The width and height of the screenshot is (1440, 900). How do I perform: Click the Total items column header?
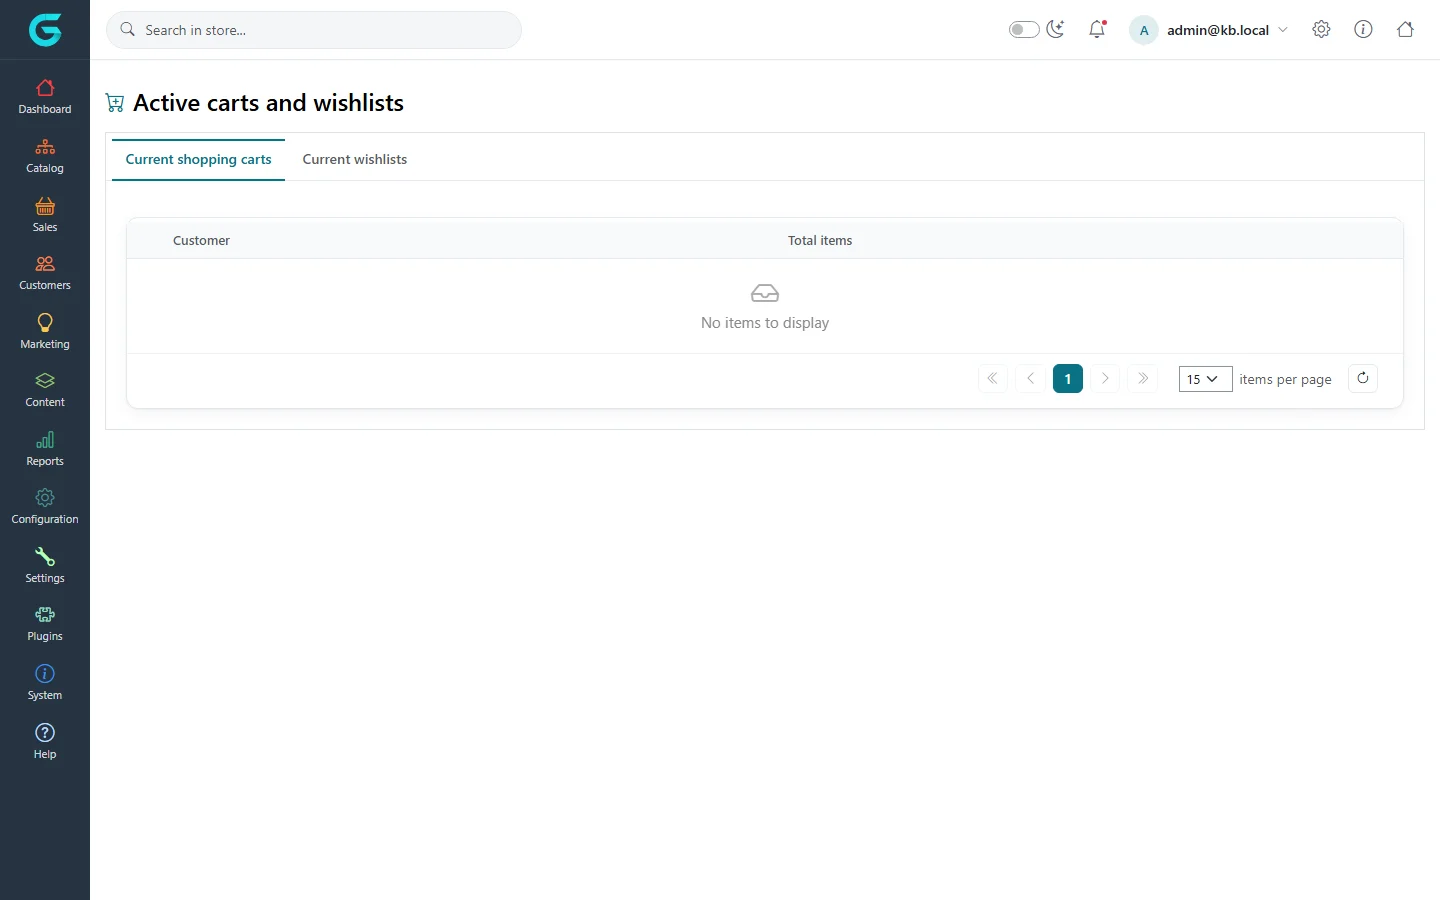(x=820, y=240)
